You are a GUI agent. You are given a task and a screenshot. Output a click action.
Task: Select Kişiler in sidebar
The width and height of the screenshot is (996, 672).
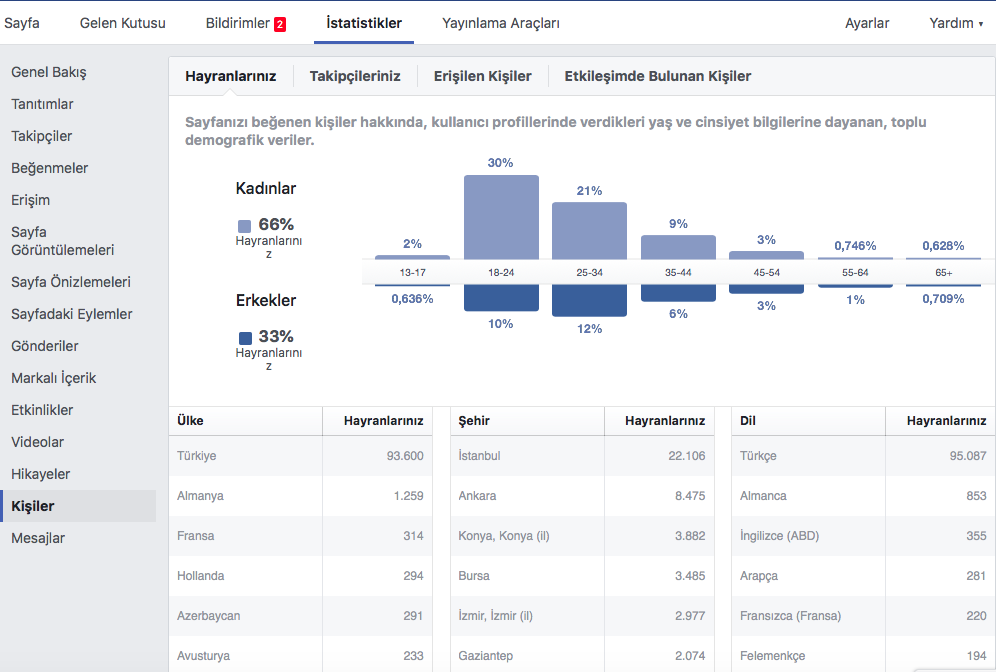click(x=79, y=506)
